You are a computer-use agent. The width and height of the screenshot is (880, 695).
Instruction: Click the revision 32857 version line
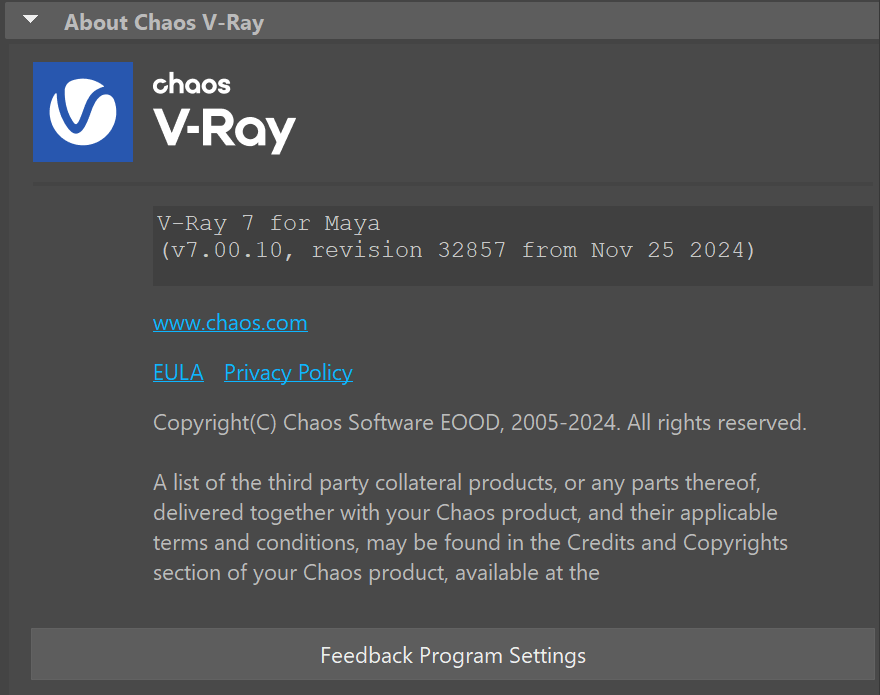pos(458,250)
